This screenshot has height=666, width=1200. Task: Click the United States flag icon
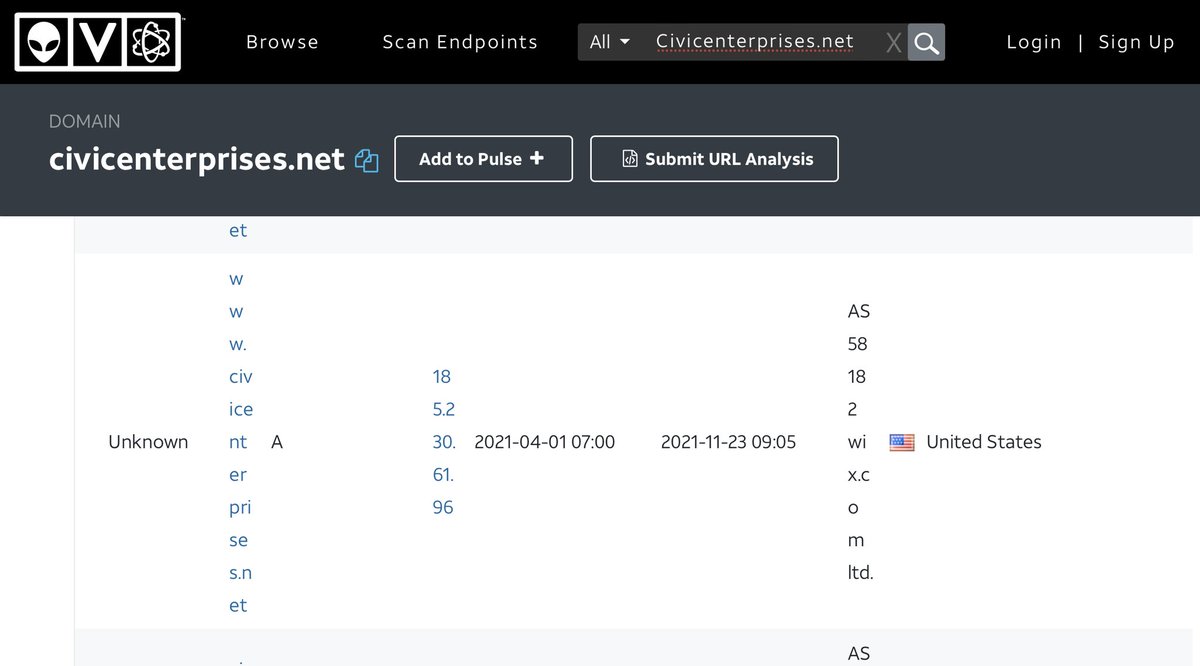(902, 442)
